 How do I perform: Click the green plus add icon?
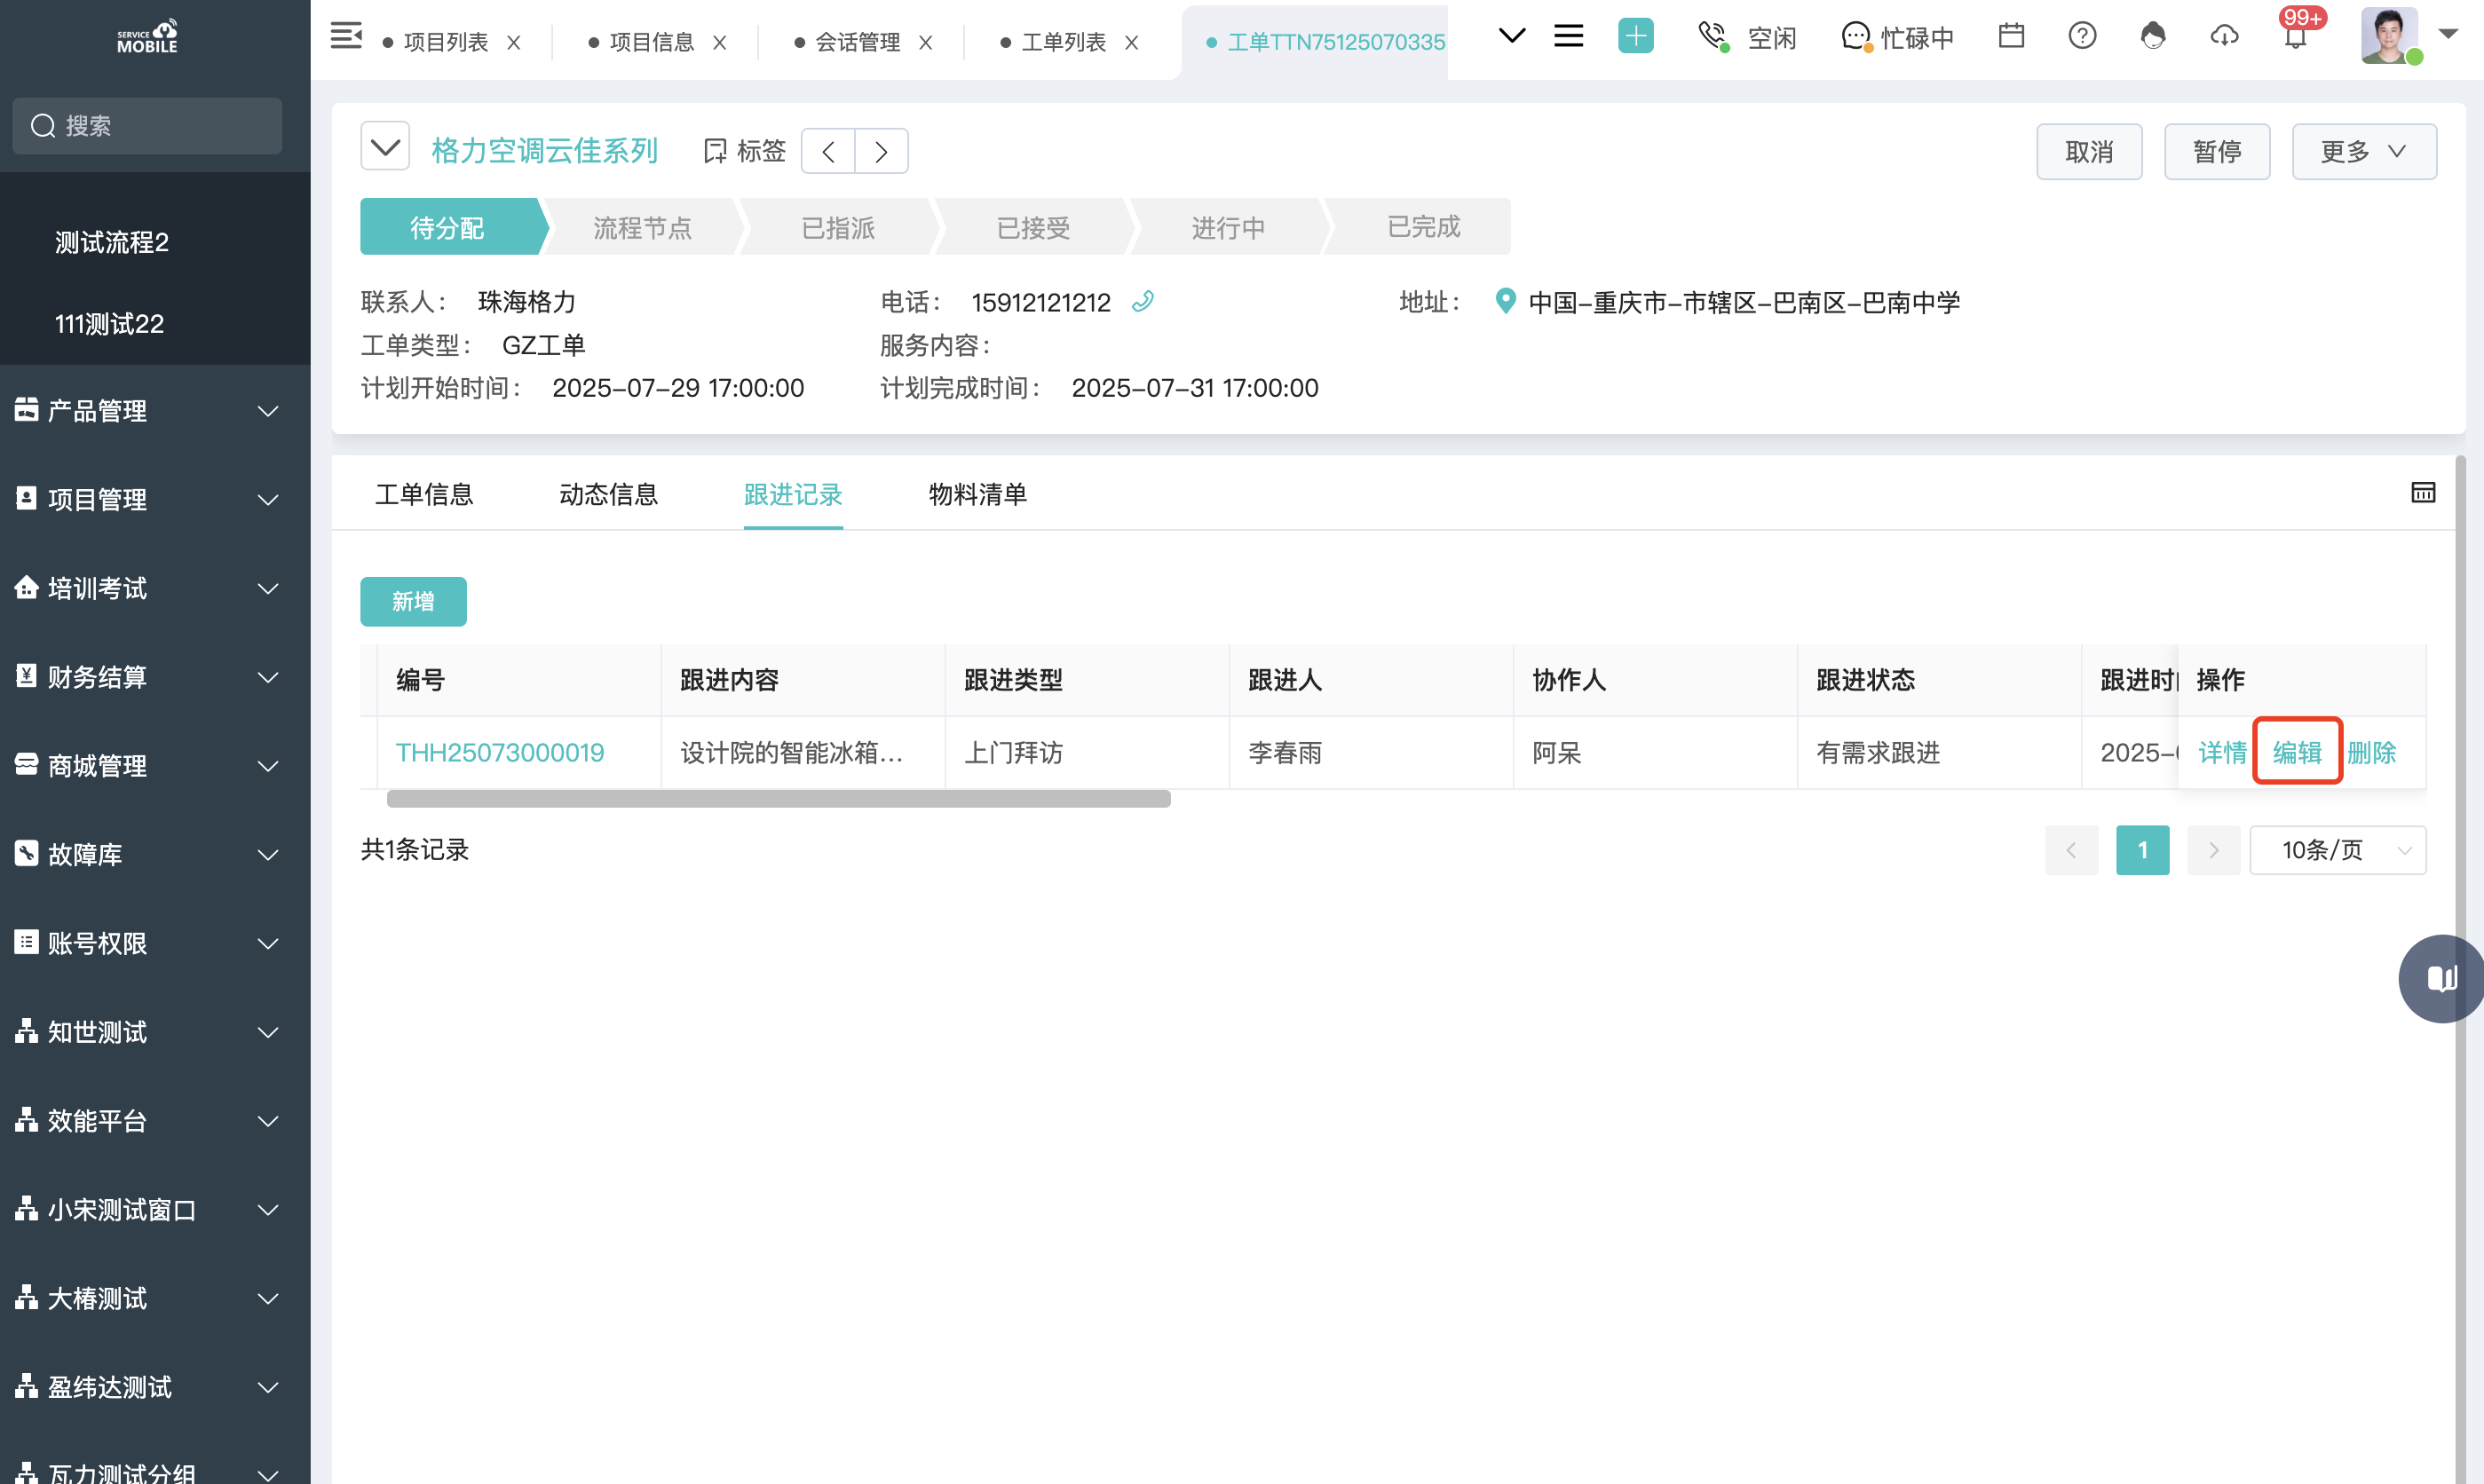[x=1635, y=37]
